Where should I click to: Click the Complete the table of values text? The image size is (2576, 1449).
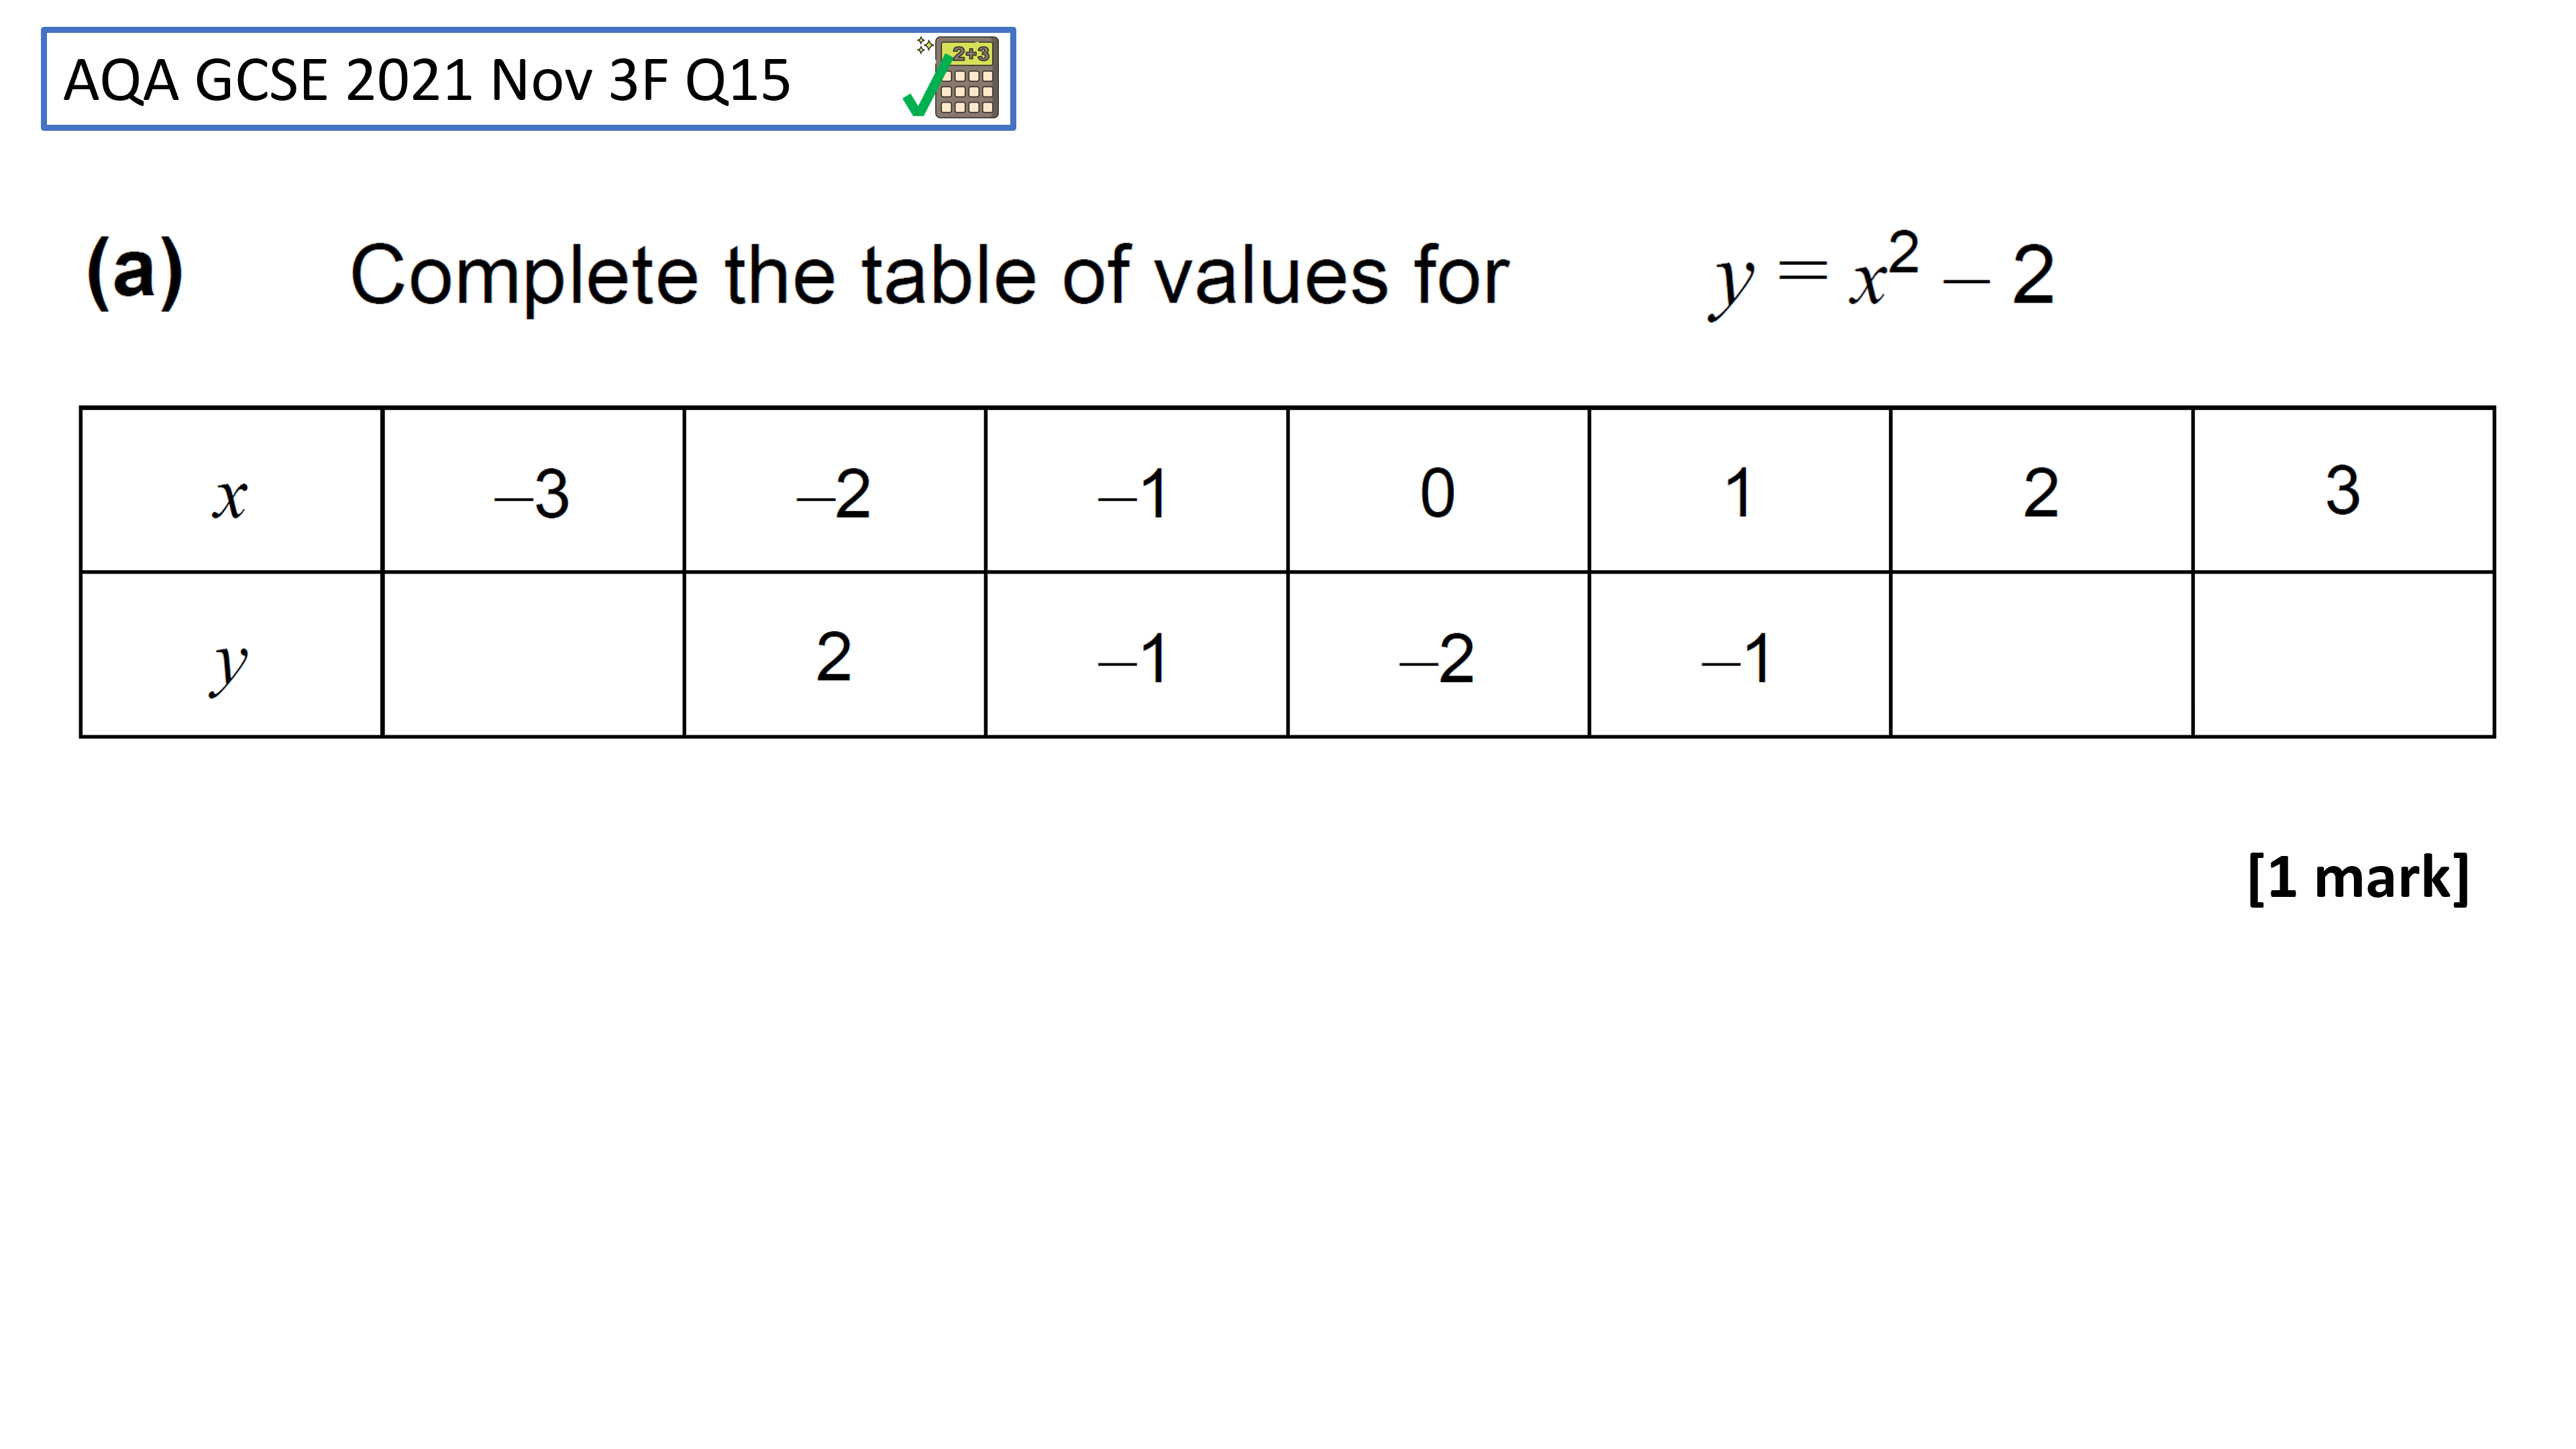click(x=929, y=275)
